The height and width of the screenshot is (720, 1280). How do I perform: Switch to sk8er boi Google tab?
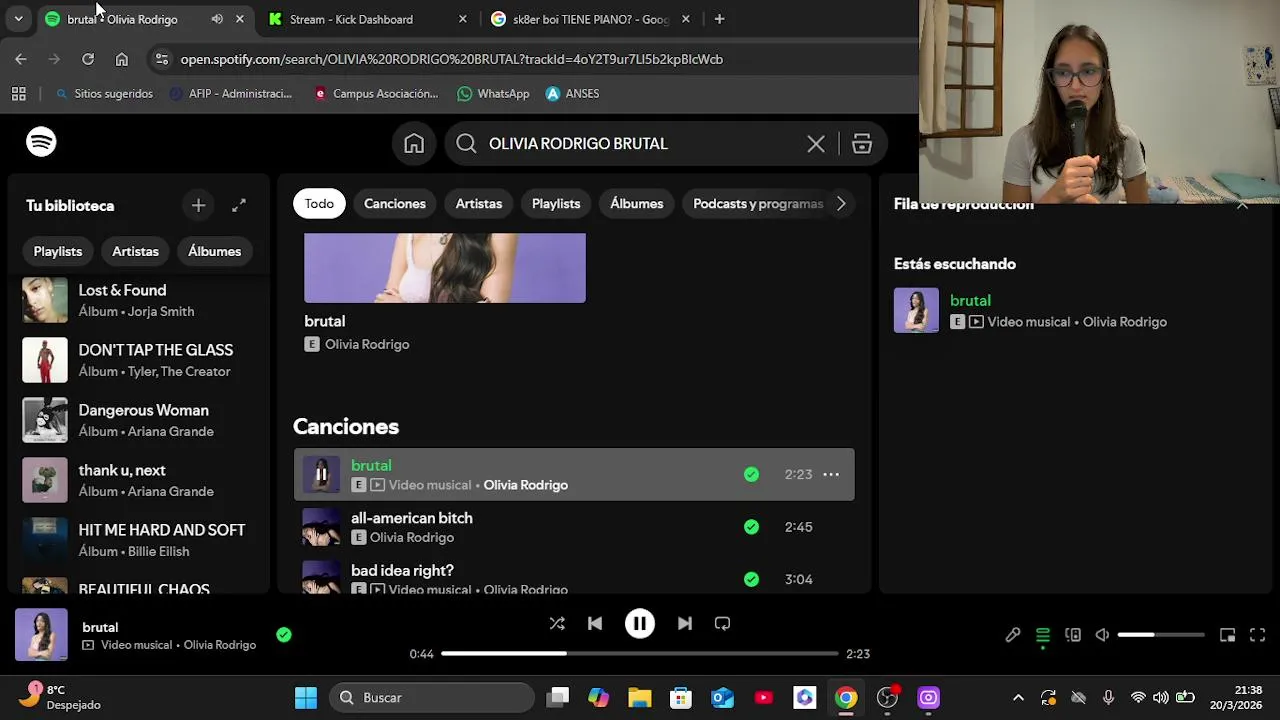[x=591, y=19]
